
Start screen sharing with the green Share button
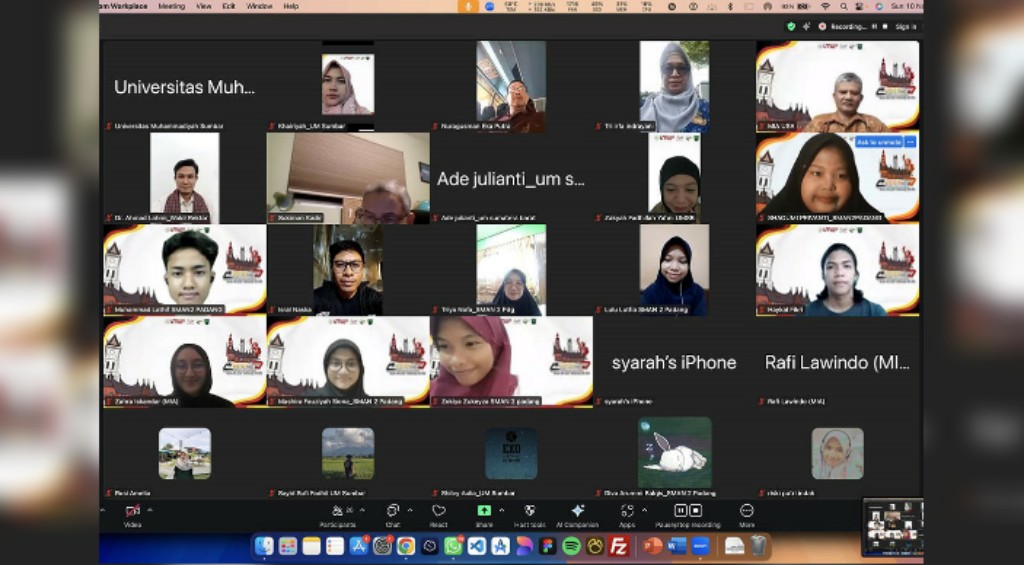coord(484,512)
